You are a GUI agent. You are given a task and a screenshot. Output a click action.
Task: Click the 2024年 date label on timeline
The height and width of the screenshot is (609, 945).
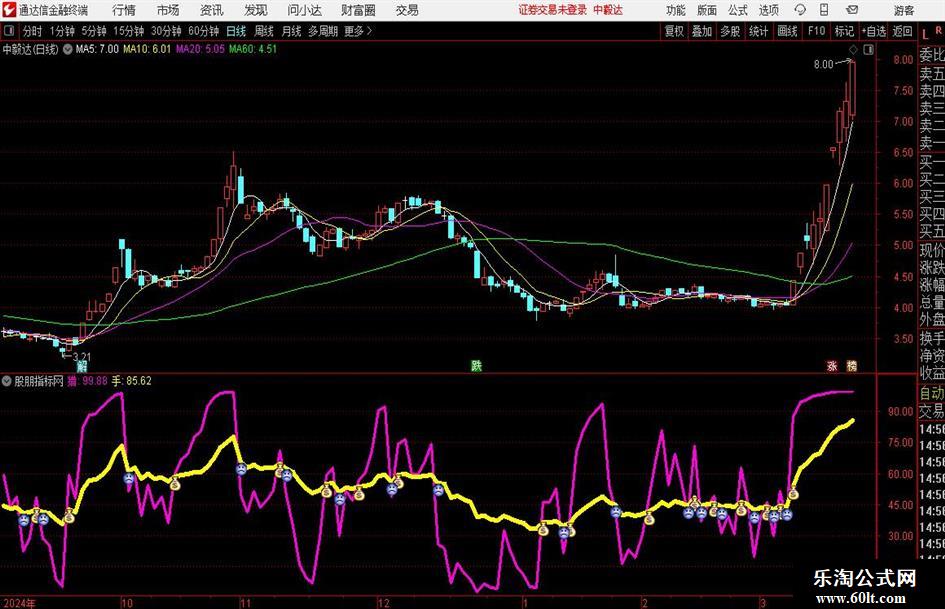click(x=19, y=603)
